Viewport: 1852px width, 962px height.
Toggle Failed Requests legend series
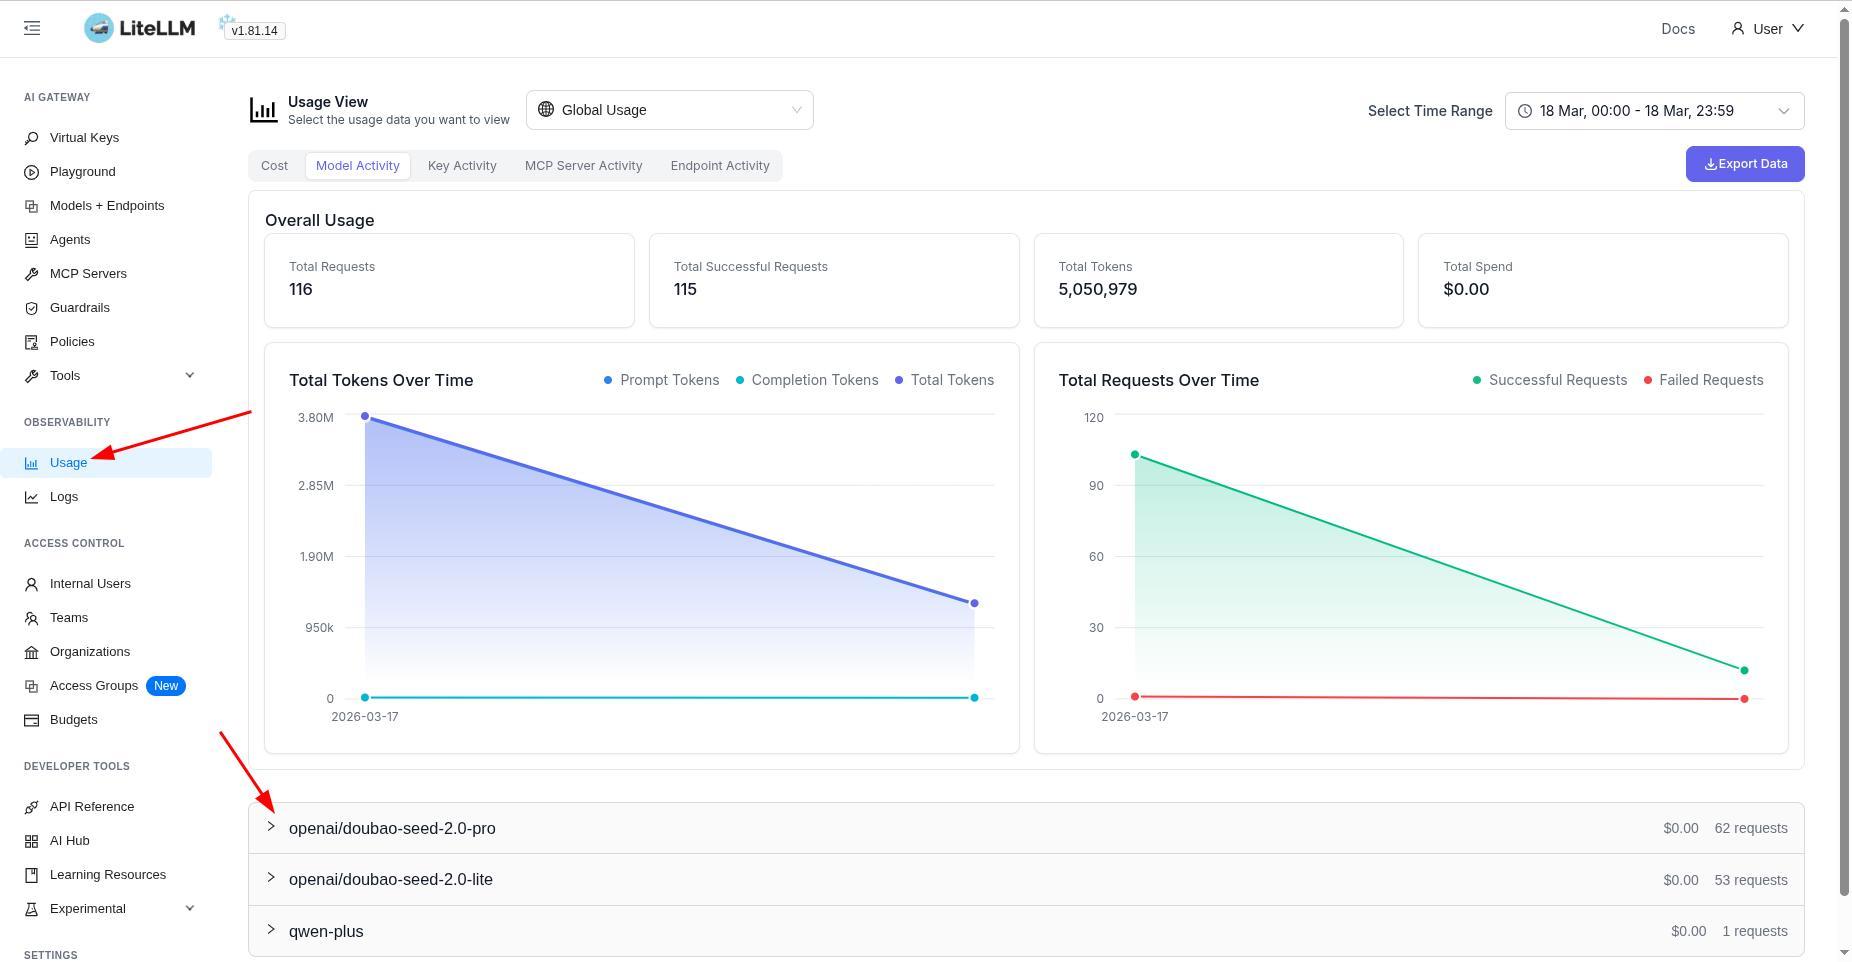pyautogui.click(x=1703, y=380)
